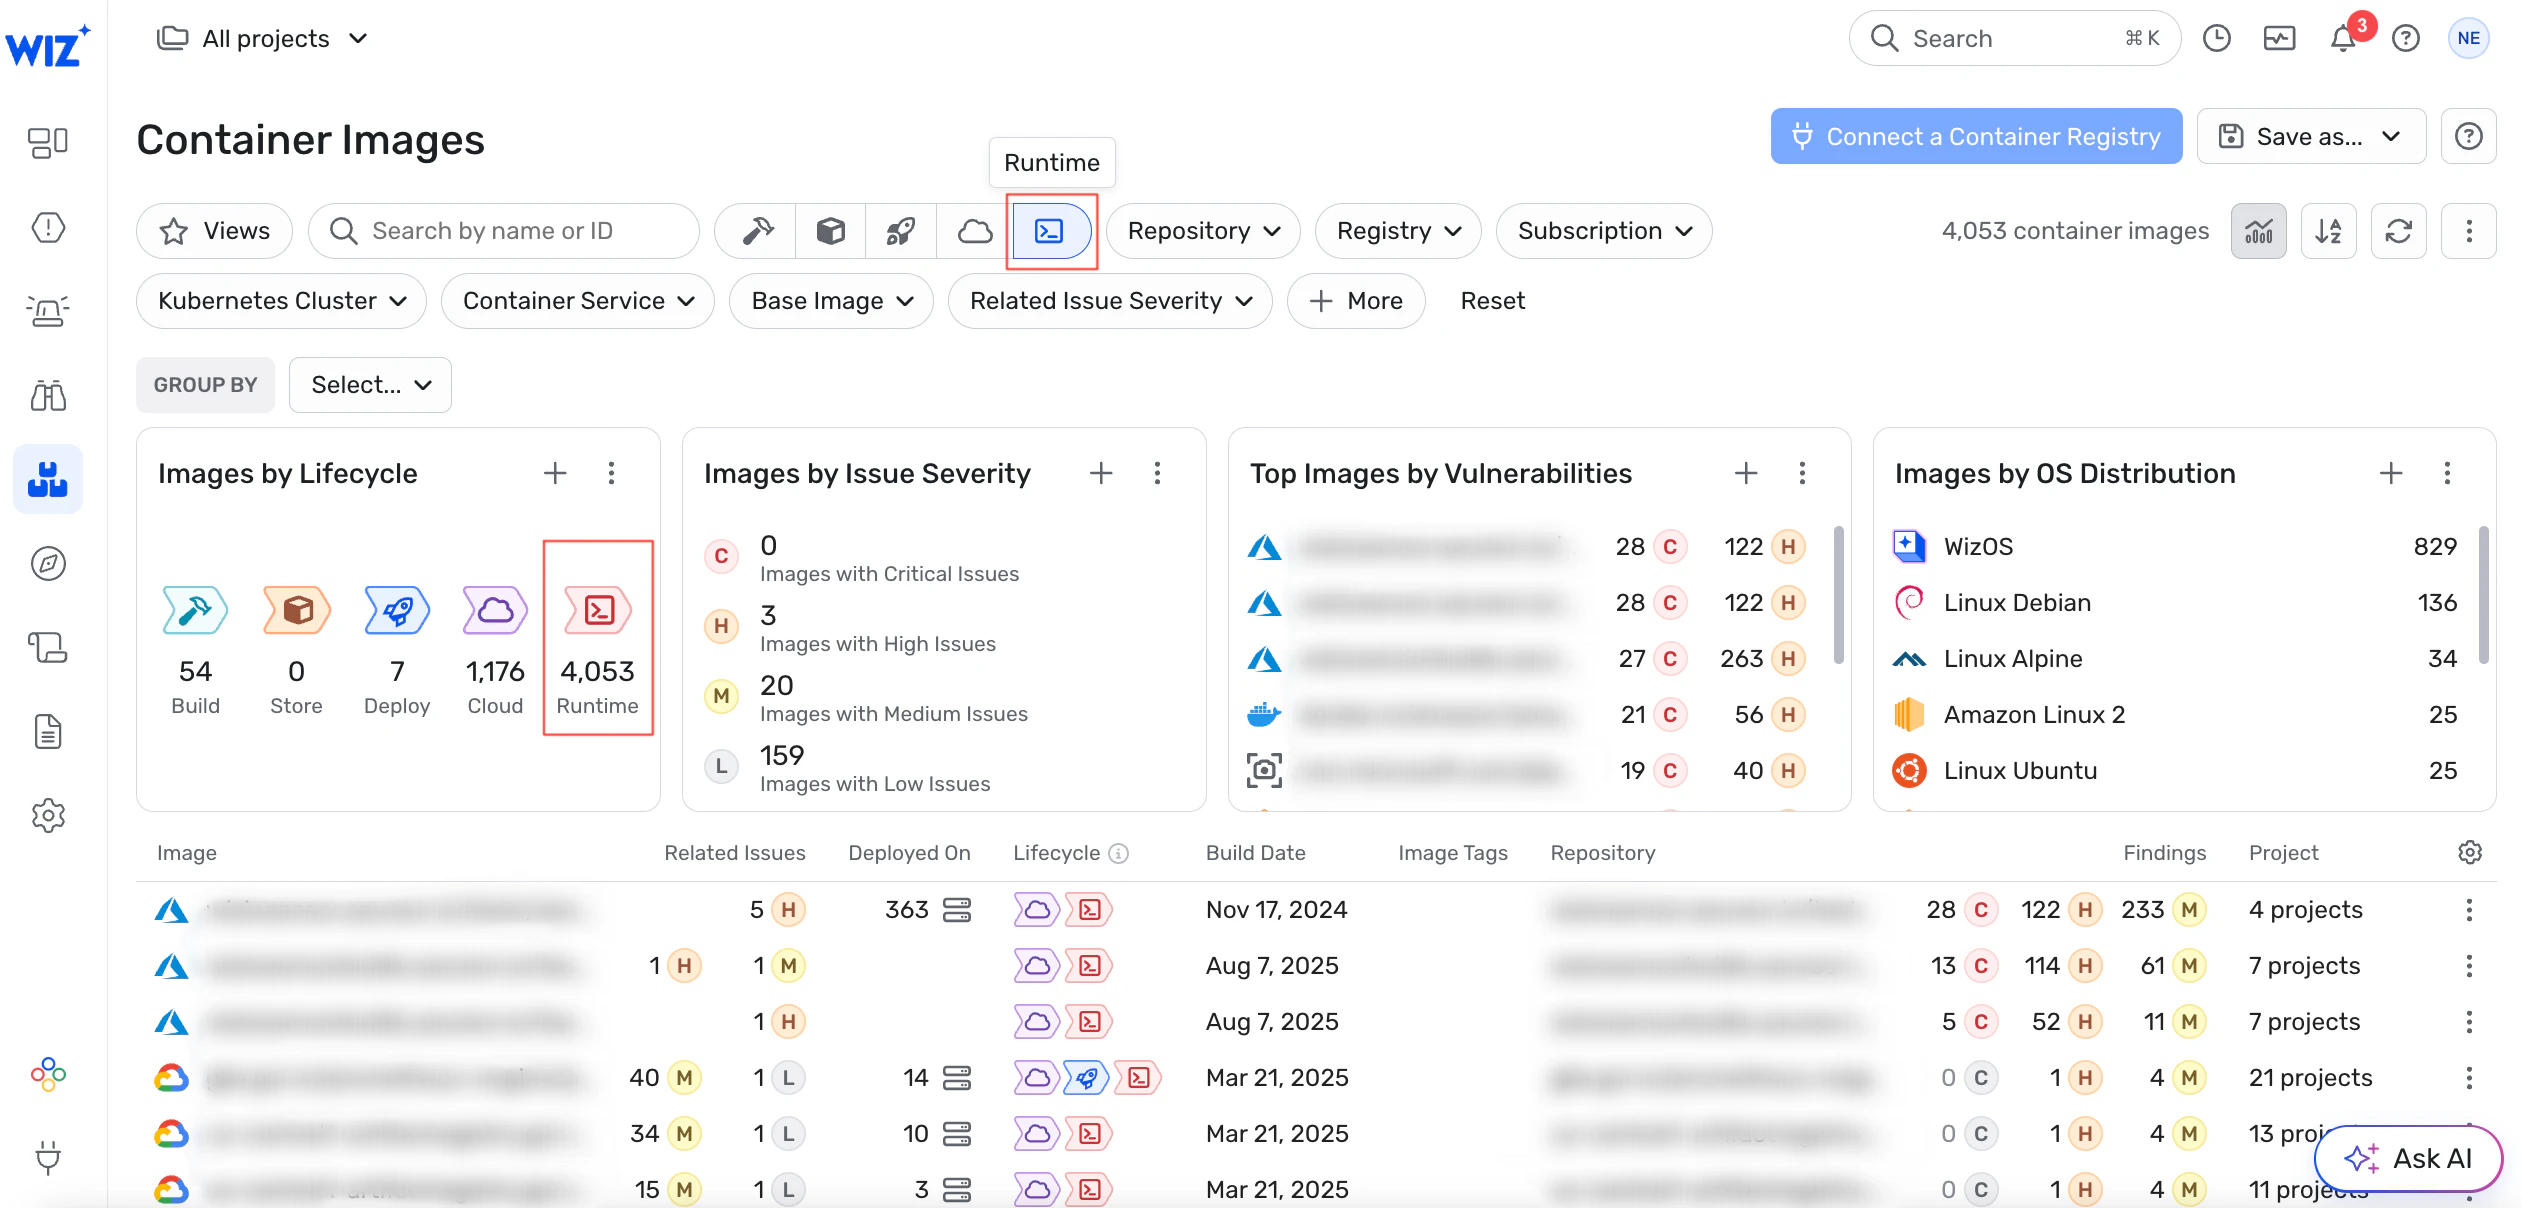The image size is (2522, 1208).
Task: Click the sort A-Z icon
Action: pos(2328,231)
